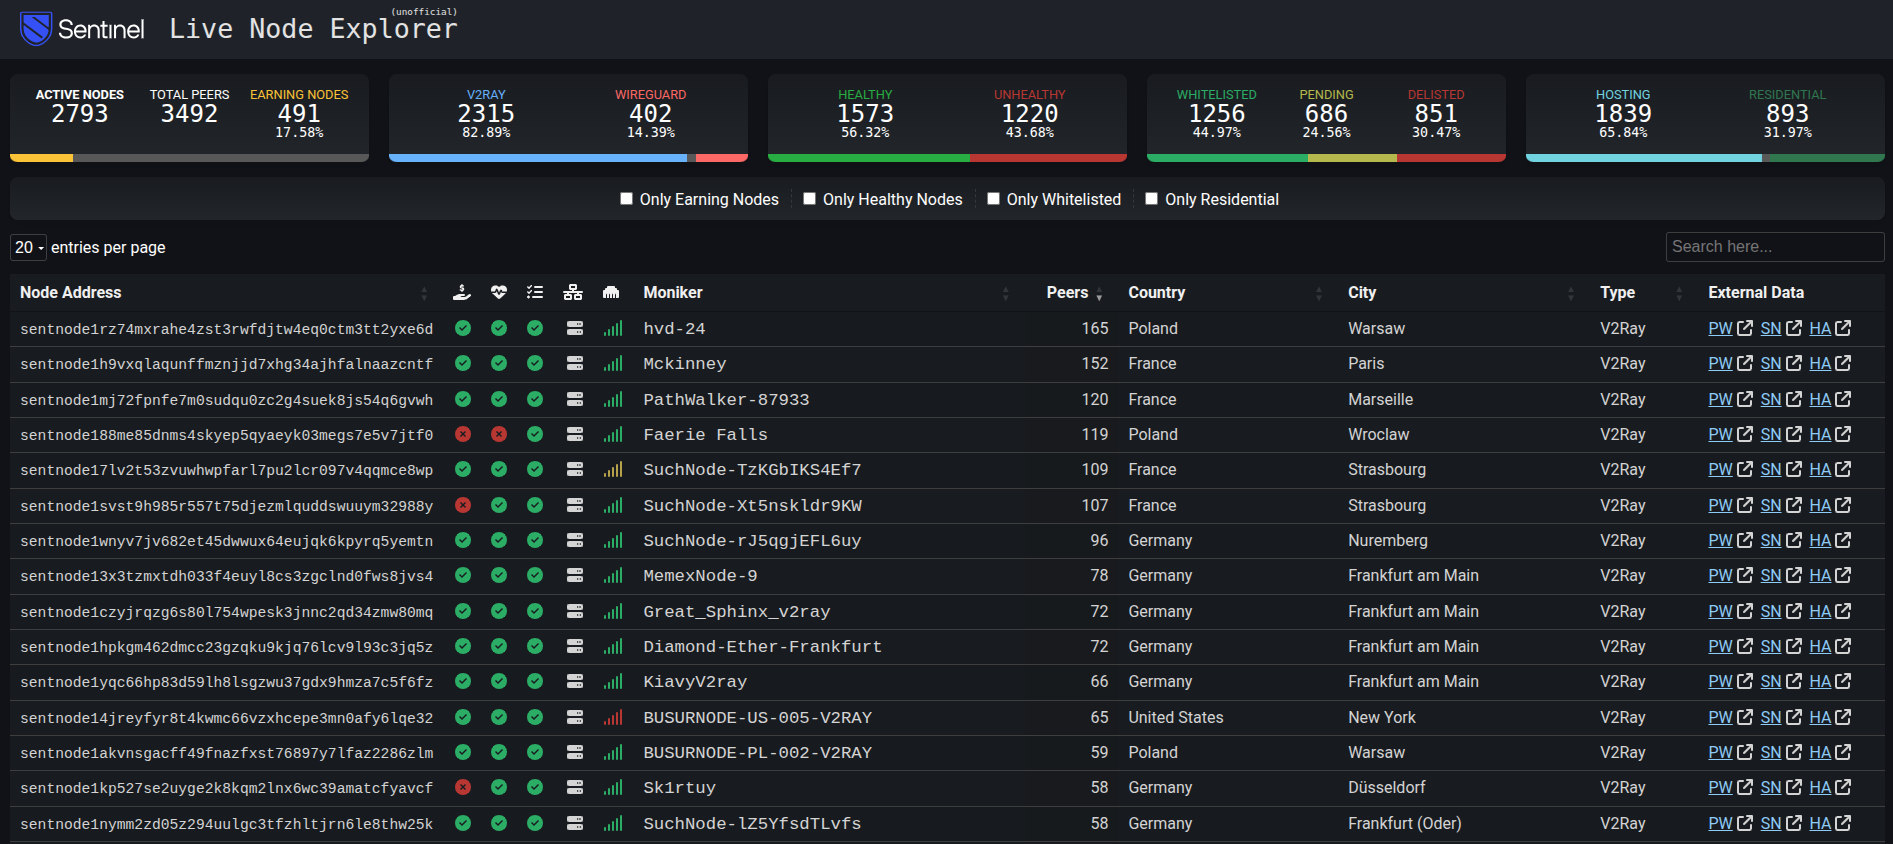Select moniker SuchNode-rJ5qgjEFL6uy

pos(752,541)
